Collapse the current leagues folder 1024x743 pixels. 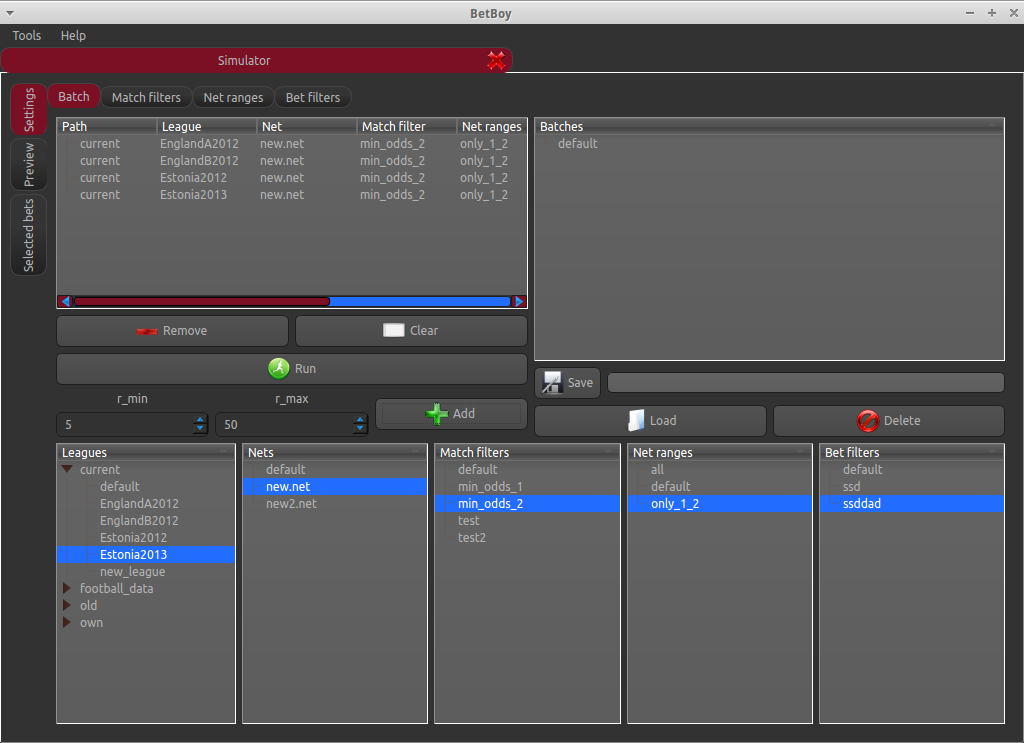click(x=68, y=470)
